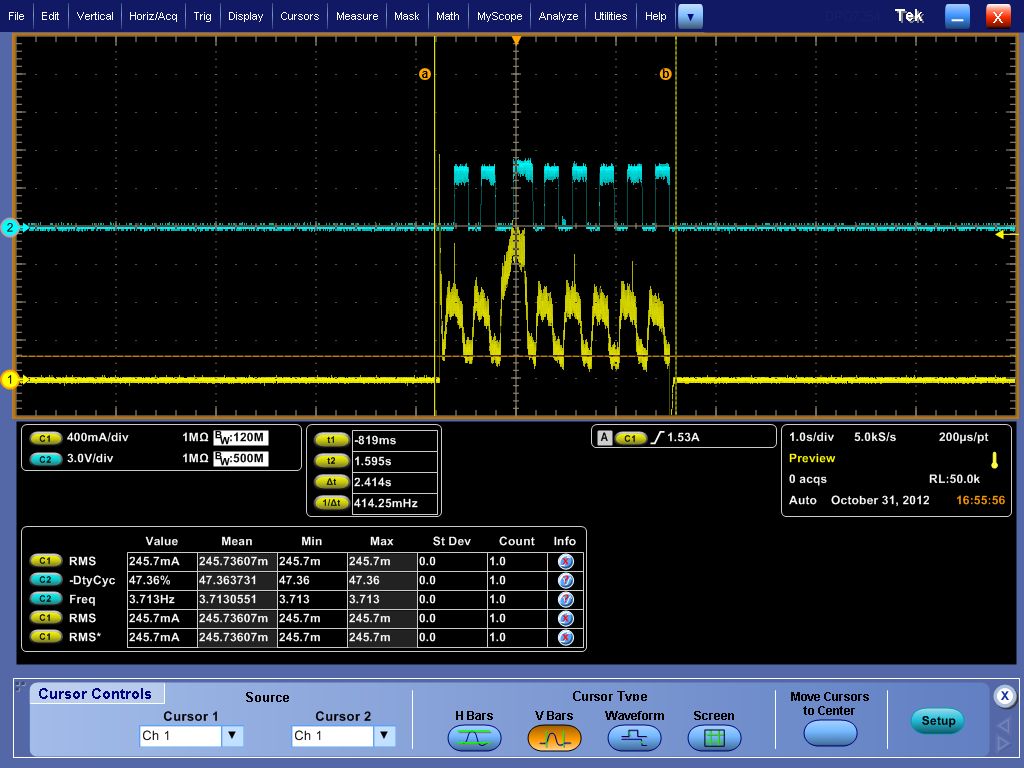This screenshot has height=768, width=1024.
Task: Click the channel 2 ground marker
Action: coord(11,227)
